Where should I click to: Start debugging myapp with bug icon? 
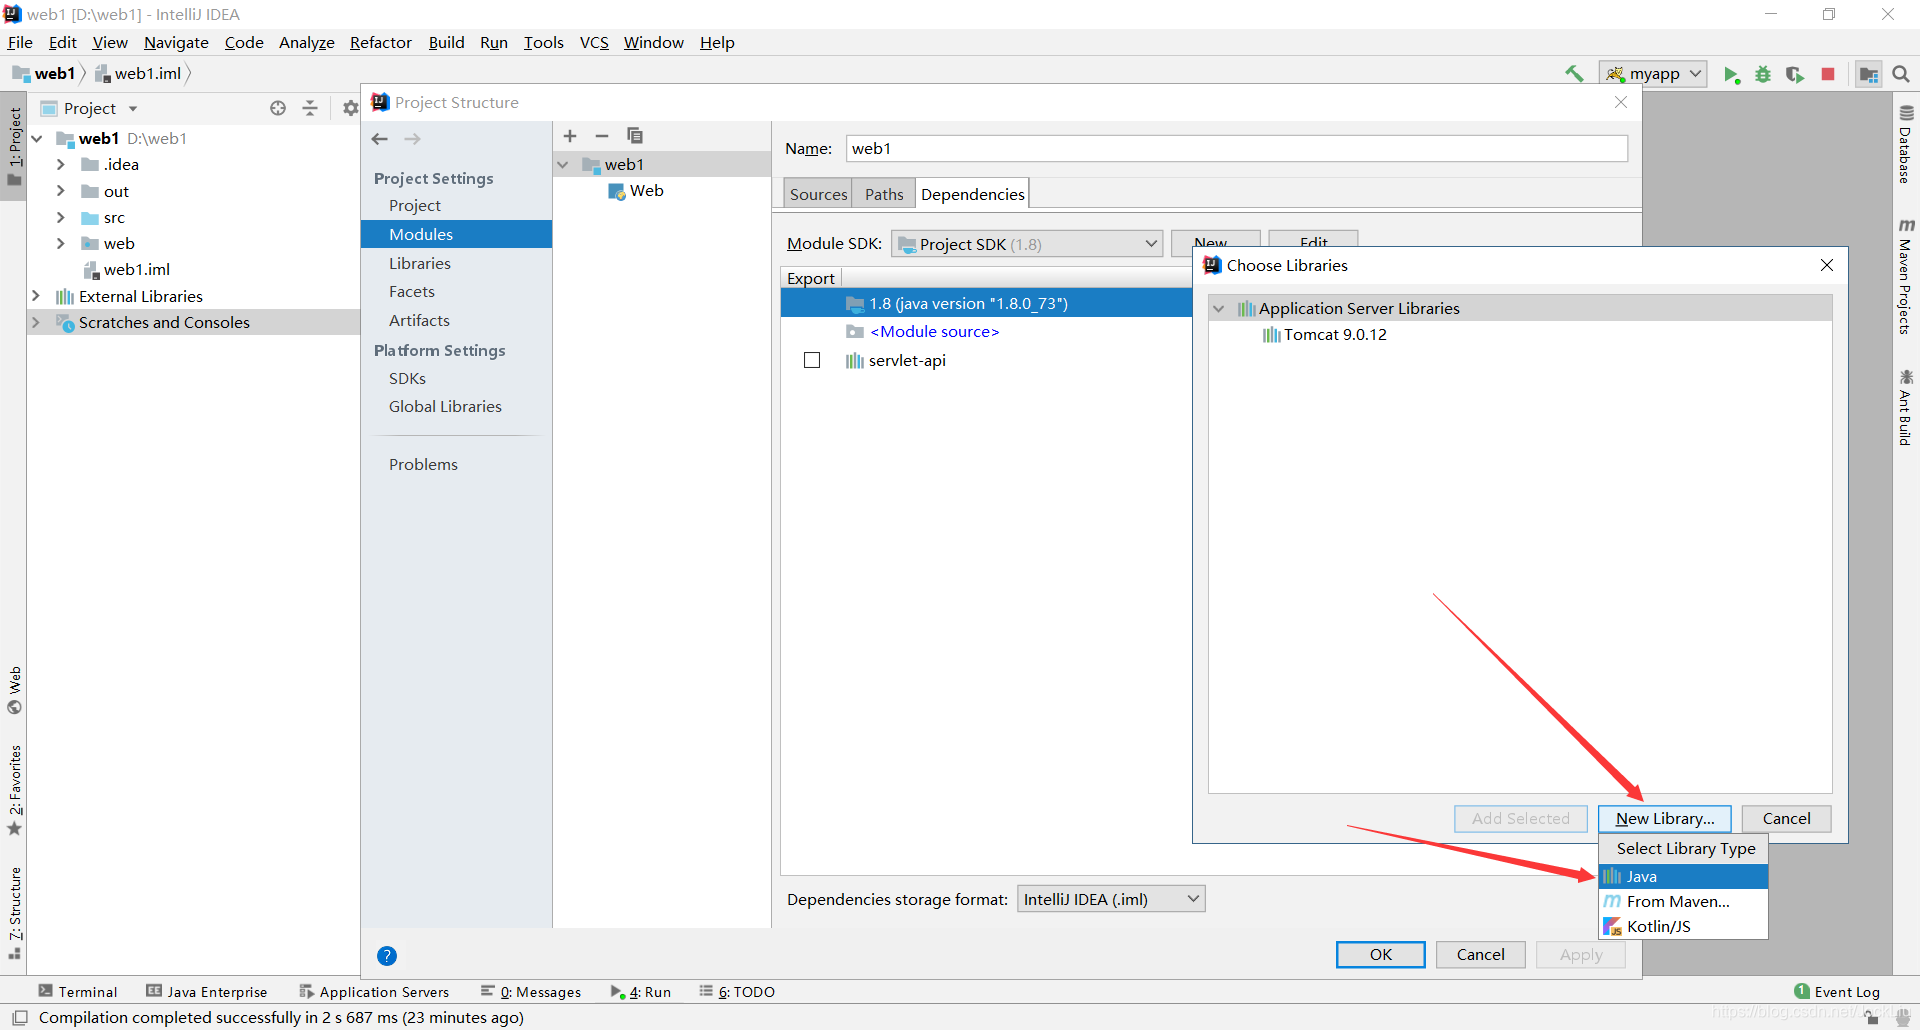click(1763, 74)
